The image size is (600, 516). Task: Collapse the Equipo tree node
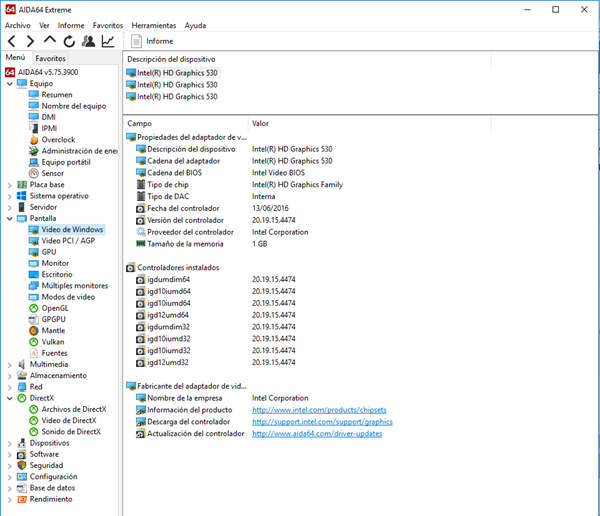tap(10, 84)
